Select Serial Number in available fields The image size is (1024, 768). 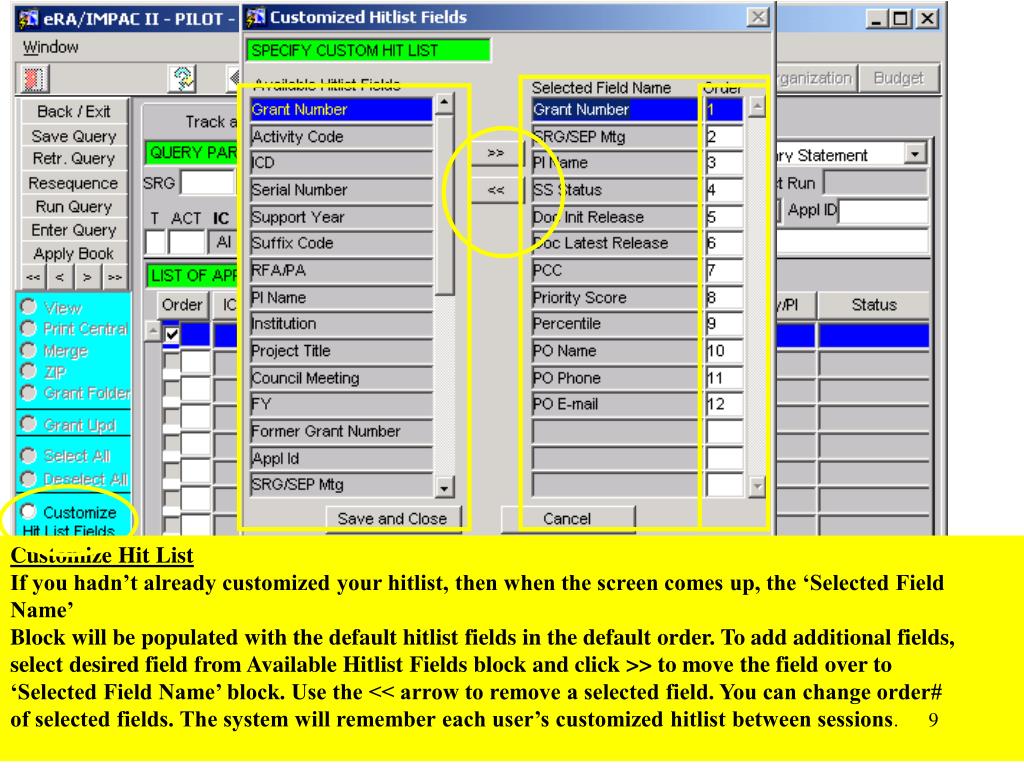(341, 190)
